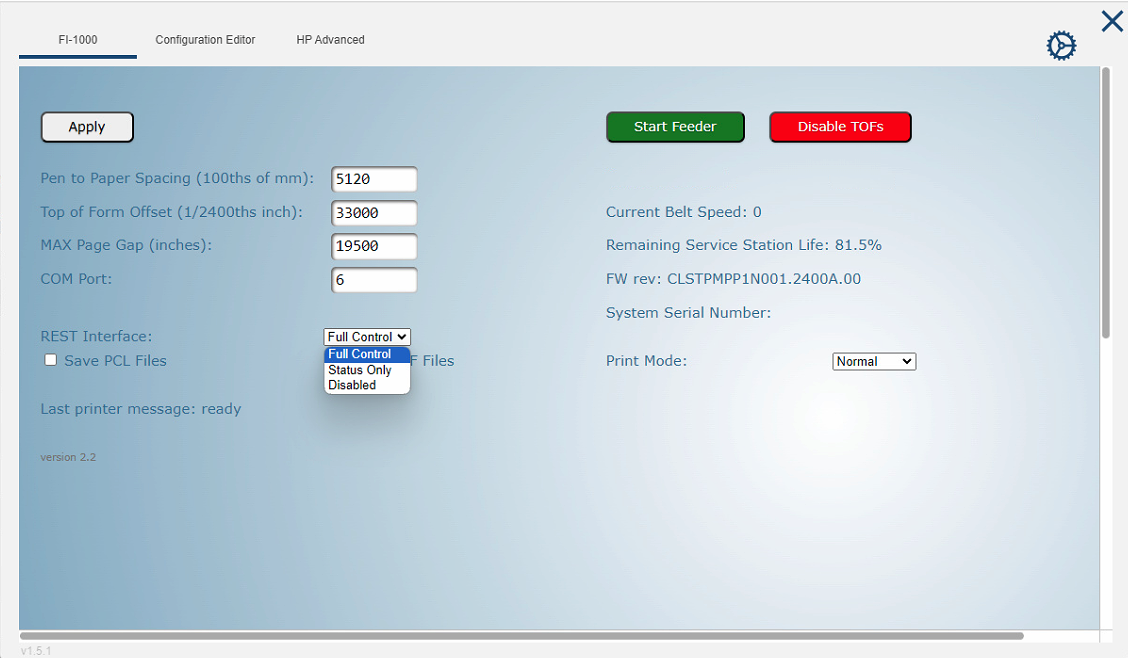
Task: Click the COM Port input field
Action: [x=374, y=280]
